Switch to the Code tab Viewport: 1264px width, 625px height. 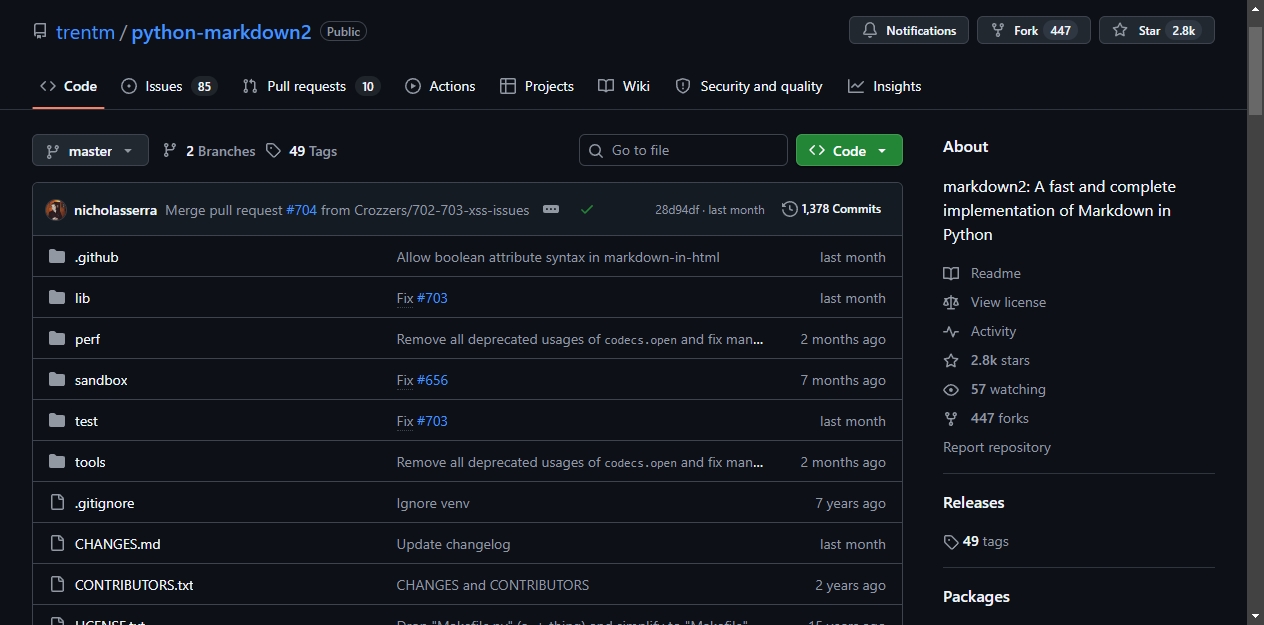[x=68, y=86]
